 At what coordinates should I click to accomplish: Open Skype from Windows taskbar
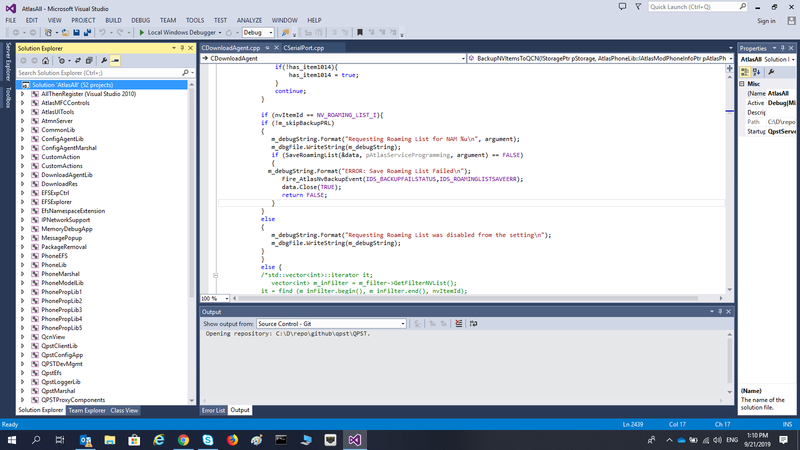point(208,440)
